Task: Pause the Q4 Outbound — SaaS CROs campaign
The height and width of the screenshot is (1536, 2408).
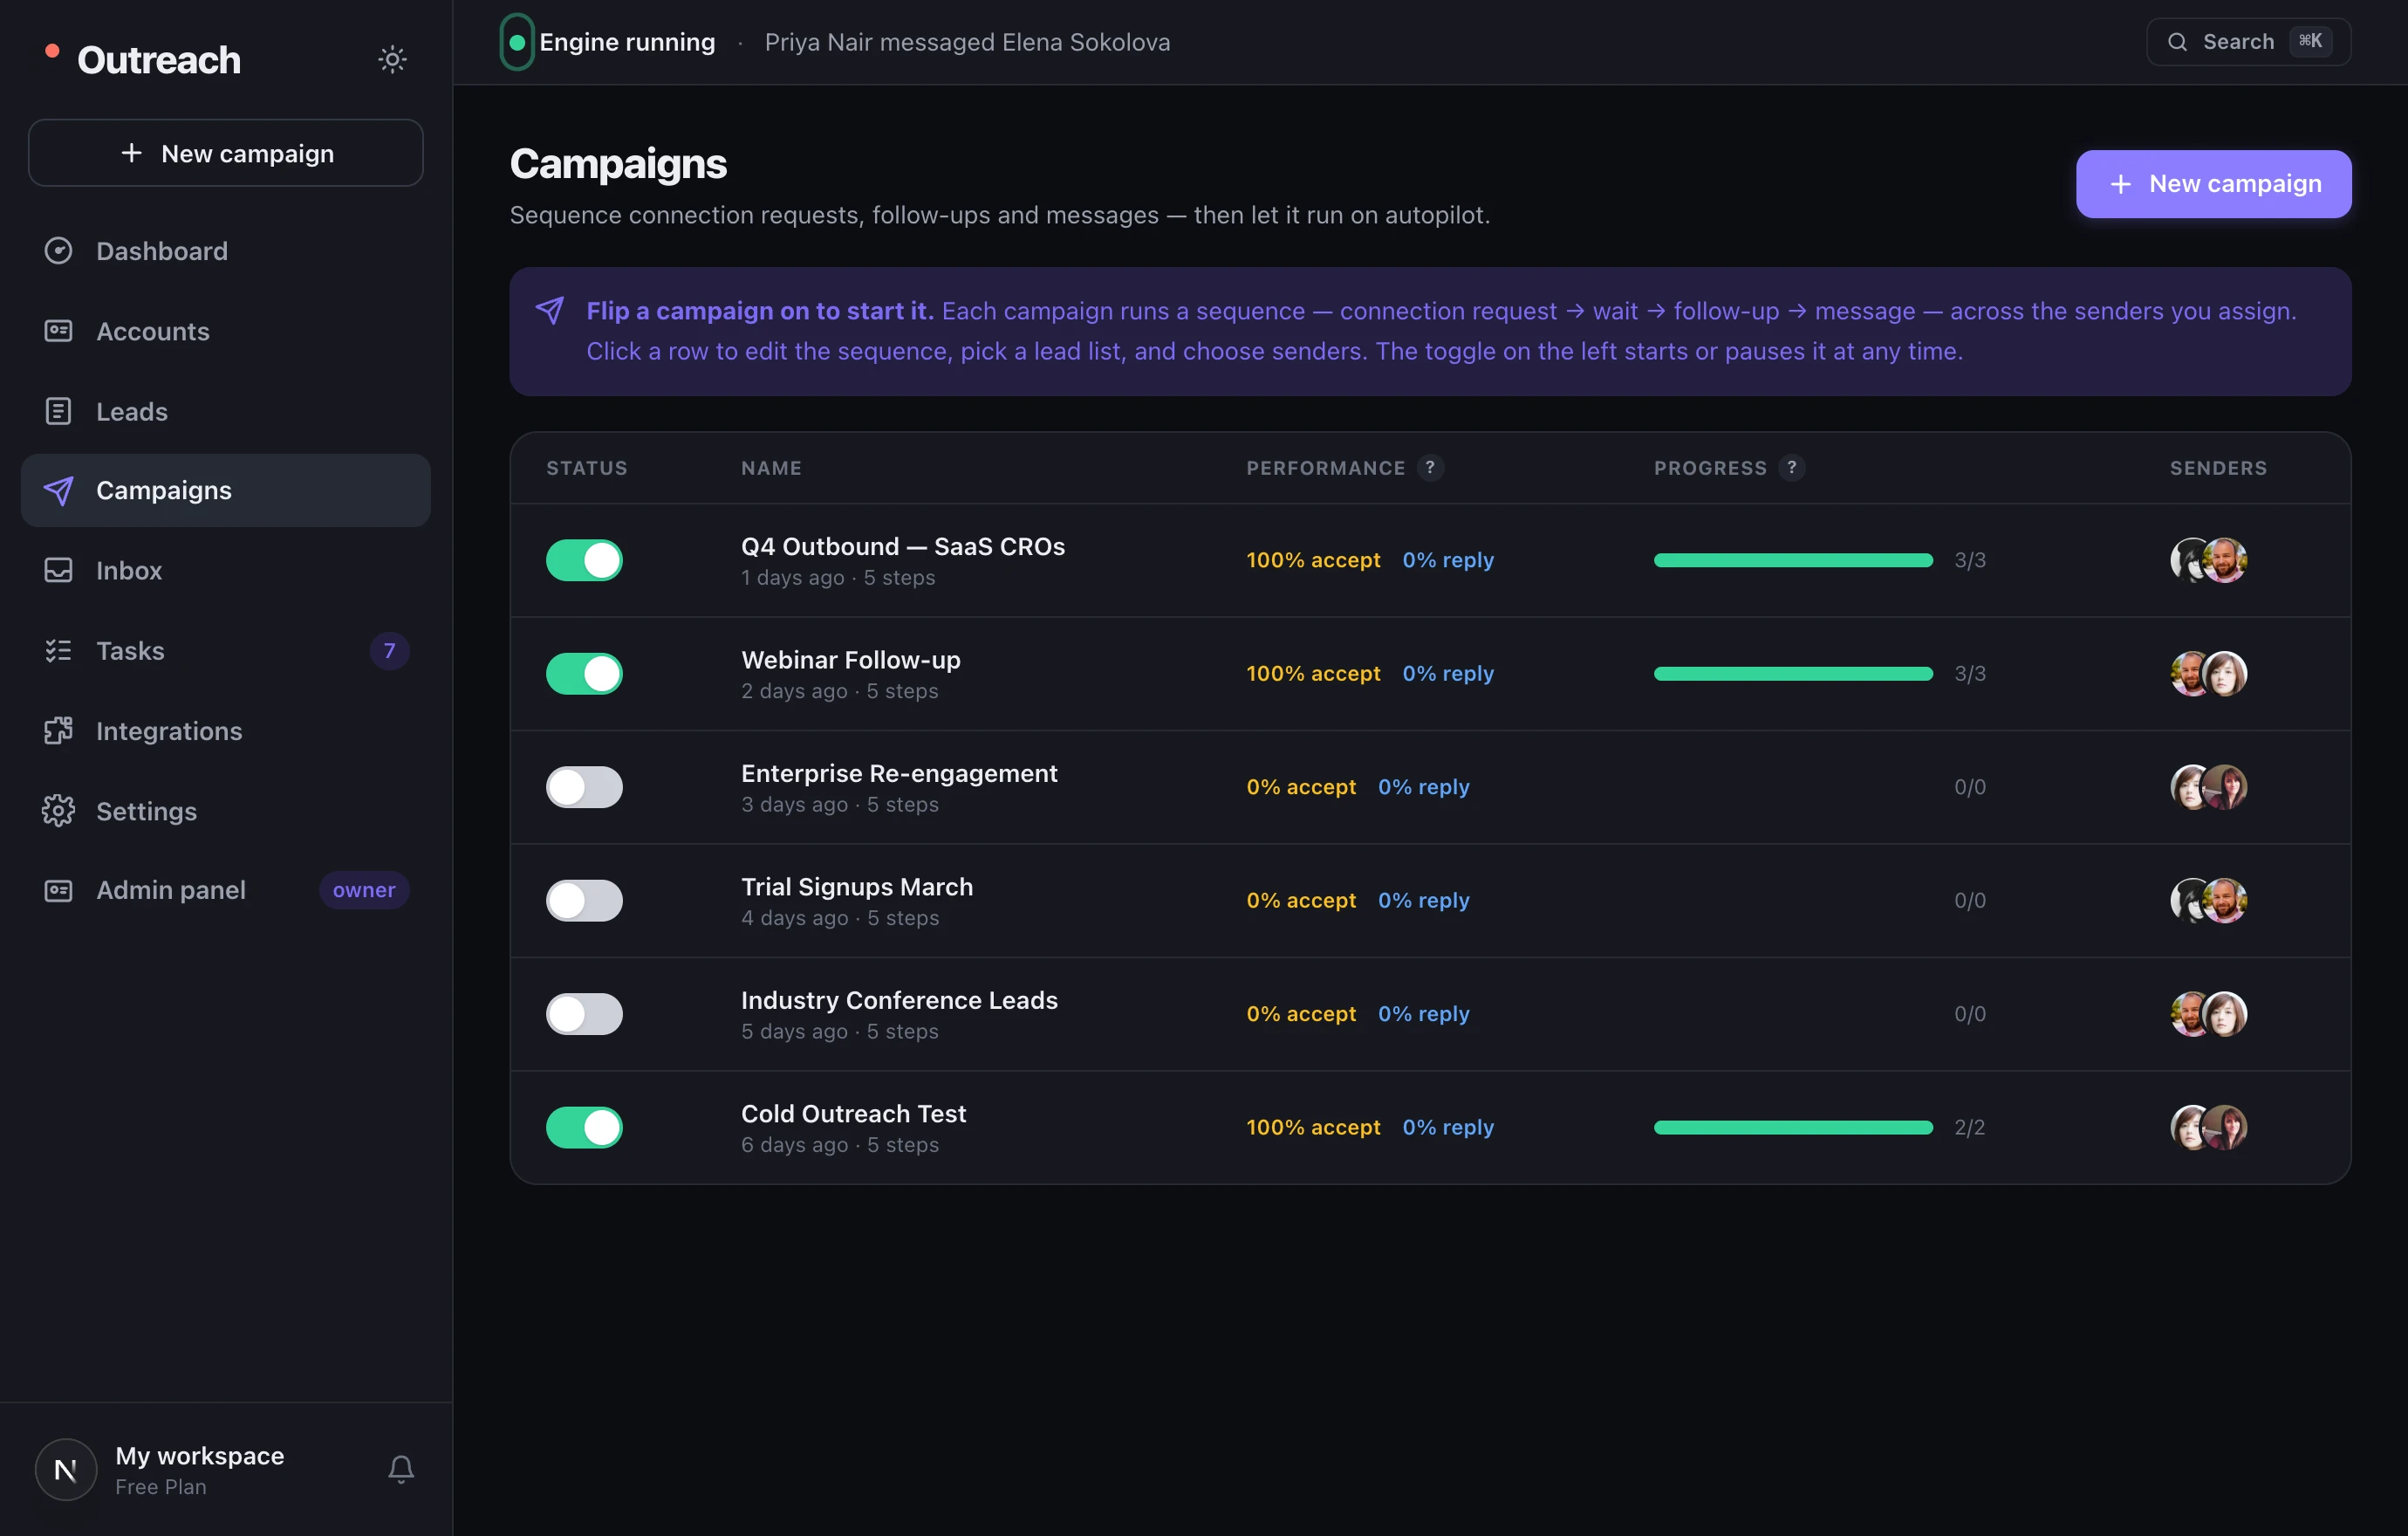Action: [x=584, y=560]
